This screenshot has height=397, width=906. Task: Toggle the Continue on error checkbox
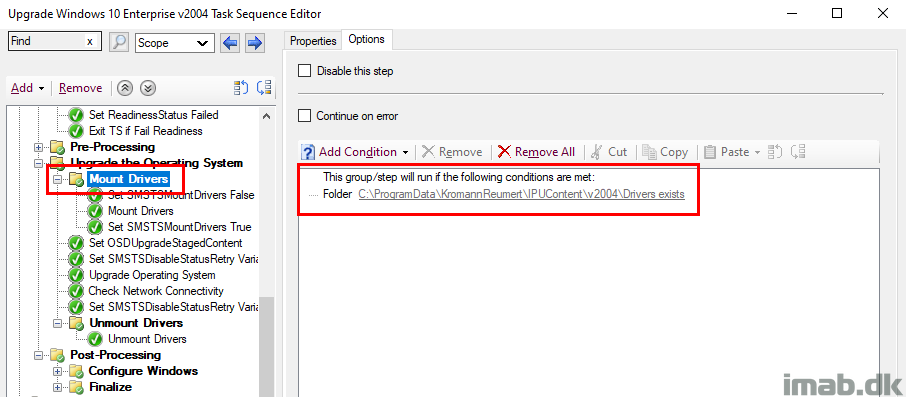click(304, 116)
